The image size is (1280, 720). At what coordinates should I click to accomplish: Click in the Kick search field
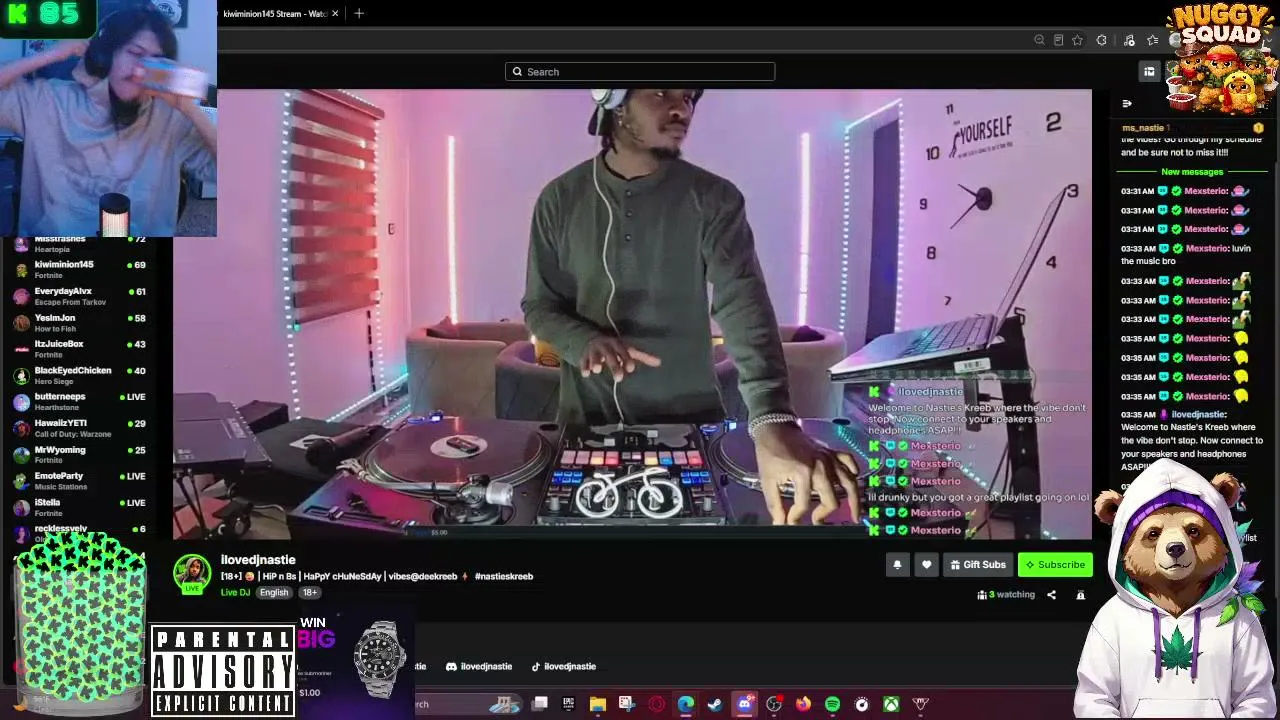tap(640, 72)
